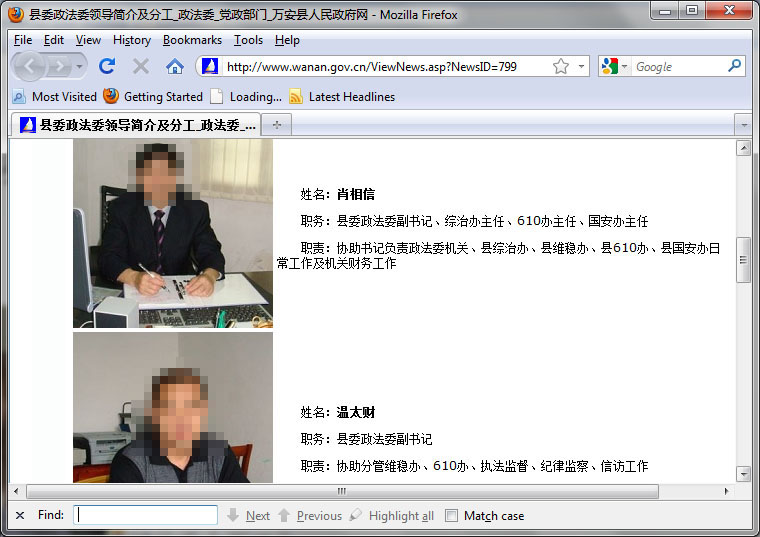Enable the Match case checkbox

(x=451, y=515)
